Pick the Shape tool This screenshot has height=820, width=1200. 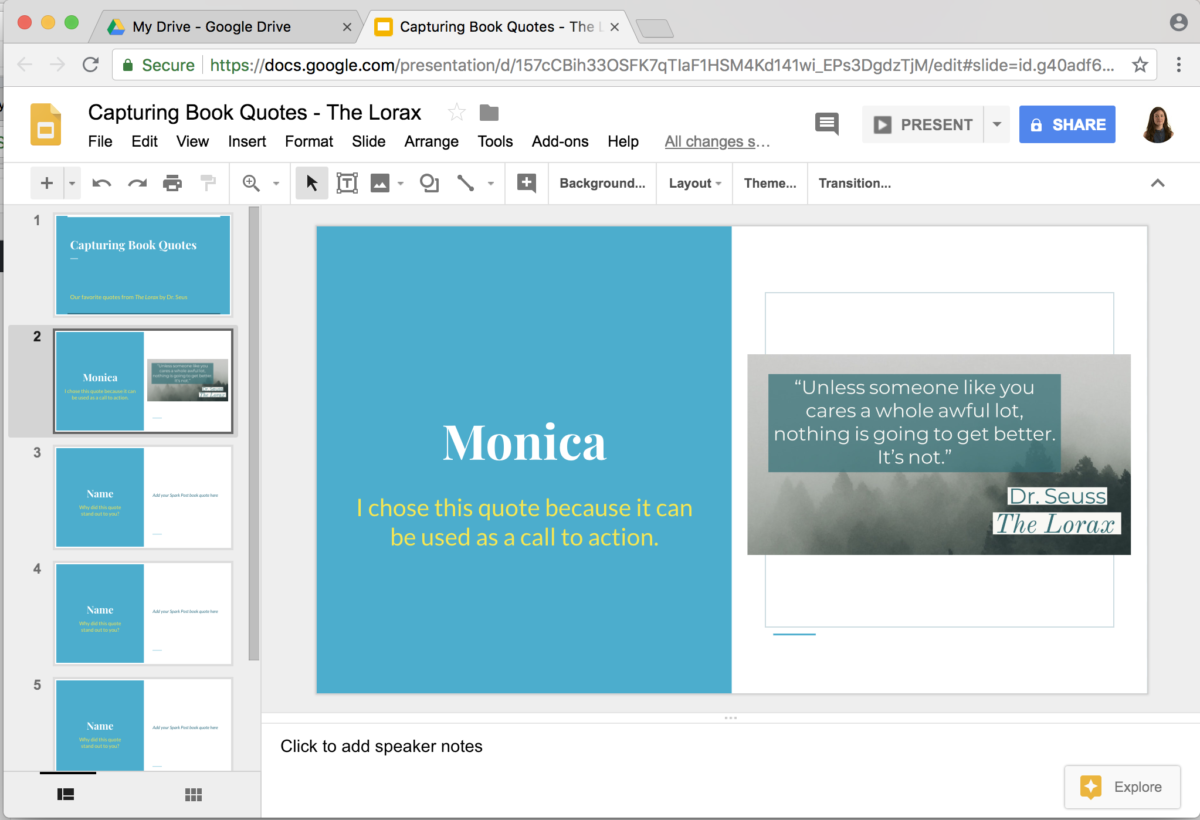[x=429, y=183]
